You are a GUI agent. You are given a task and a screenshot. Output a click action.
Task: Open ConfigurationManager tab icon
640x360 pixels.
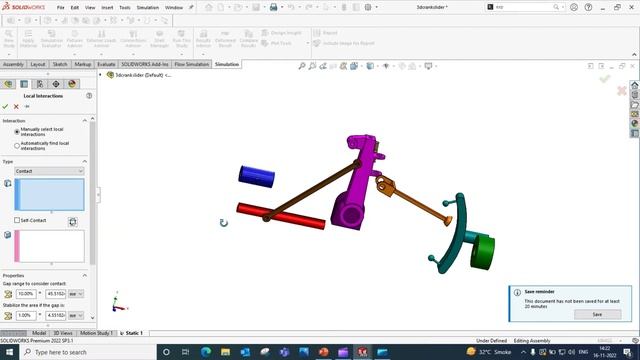[x=40, y=84]
